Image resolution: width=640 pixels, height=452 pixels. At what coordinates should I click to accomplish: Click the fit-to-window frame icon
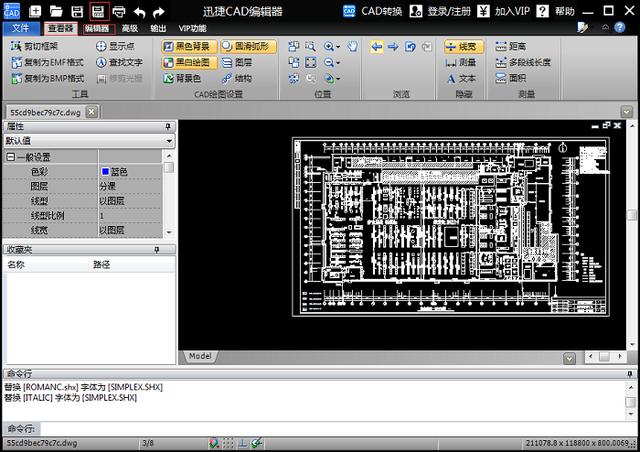[311, 62]
